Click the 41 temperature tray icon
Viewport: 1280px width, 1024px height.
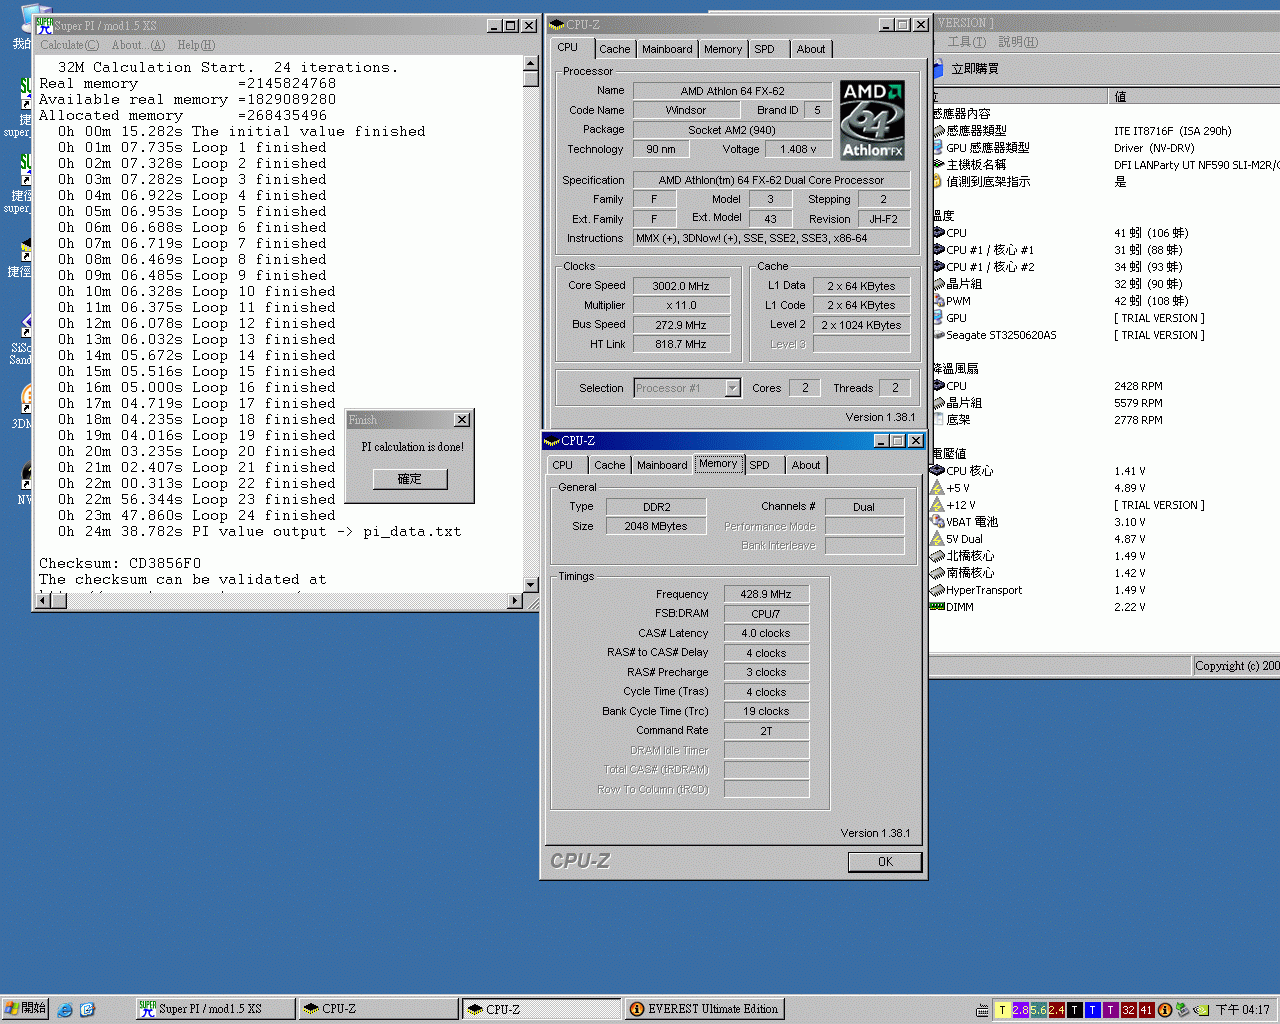[1146, 1010]
